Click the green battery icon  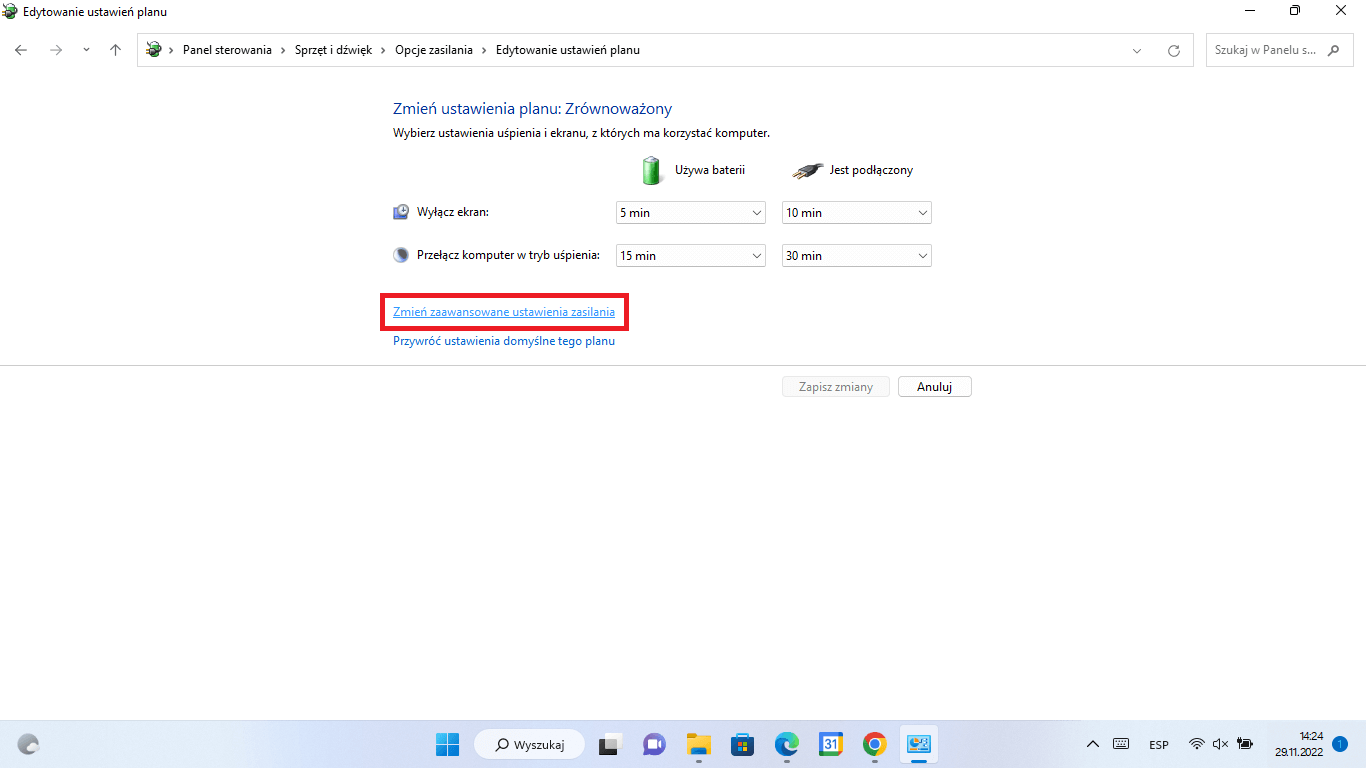point(652,170)
